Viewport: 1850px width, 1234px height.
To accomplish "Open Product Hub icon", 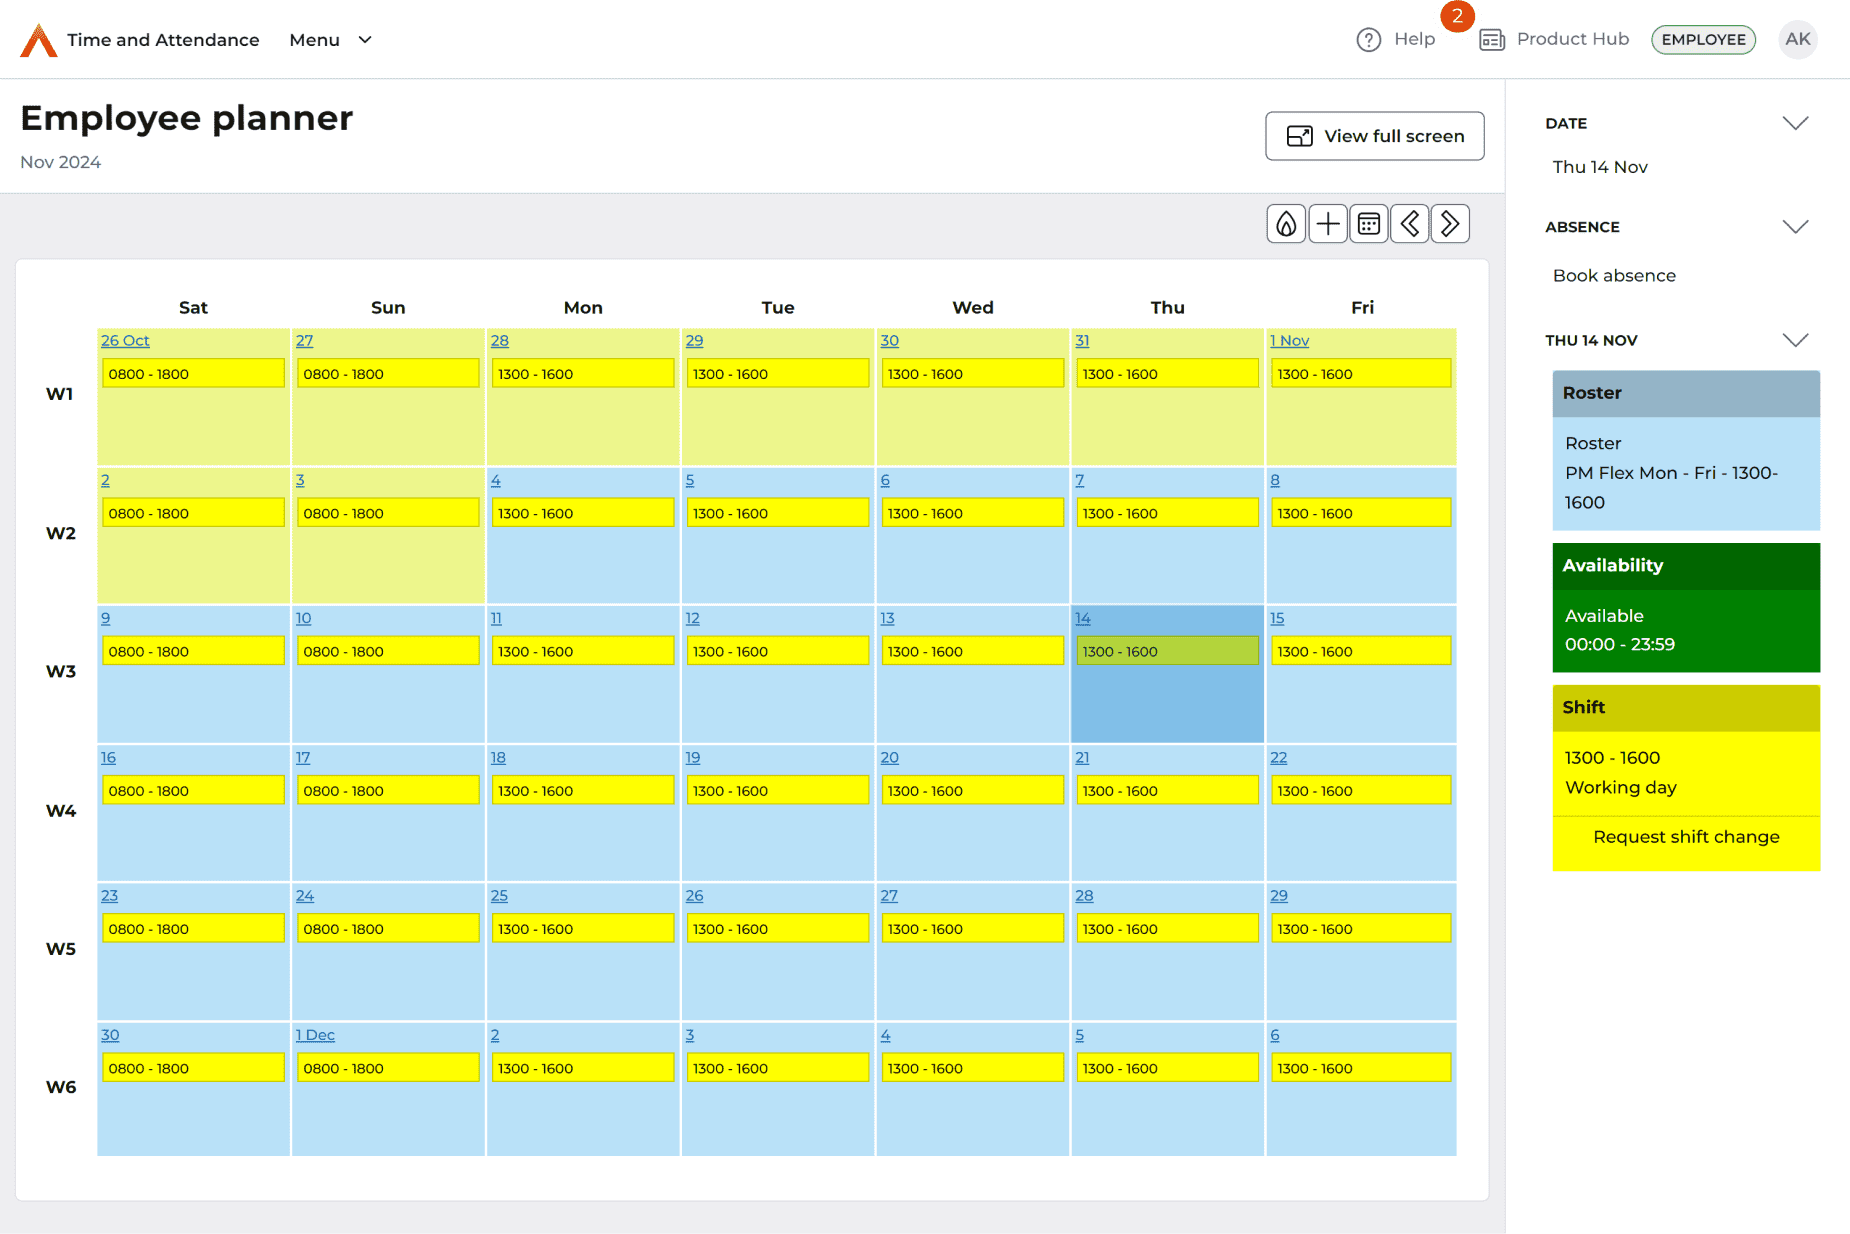I will [x=1492, y=40].
